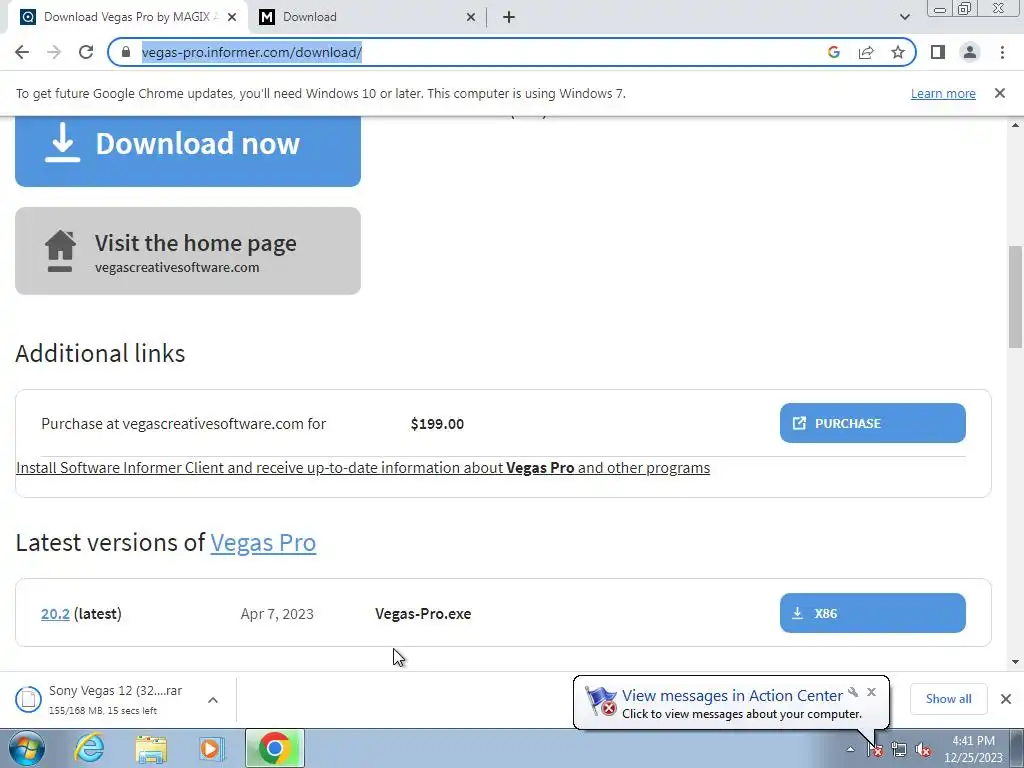
Task: Click the scrollbar down arrow
Action: point(1015,662)
